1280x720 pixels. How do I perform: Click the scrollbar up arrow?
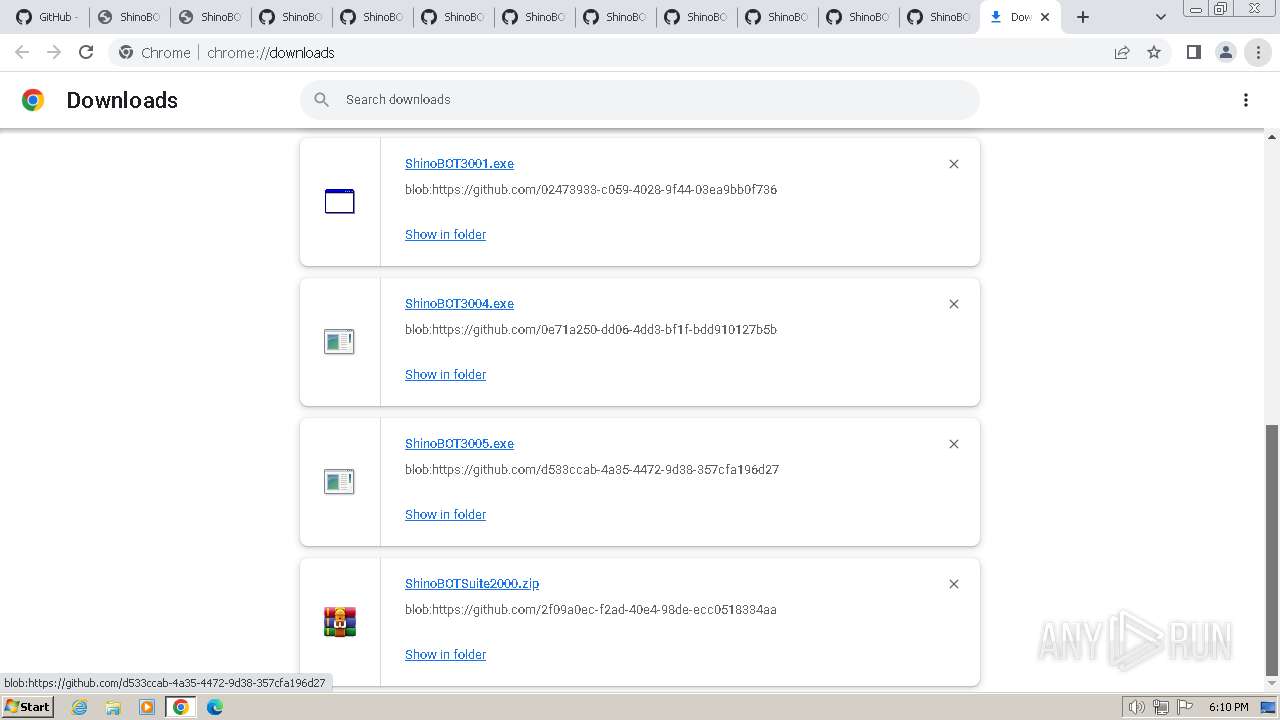point(1272,137)
